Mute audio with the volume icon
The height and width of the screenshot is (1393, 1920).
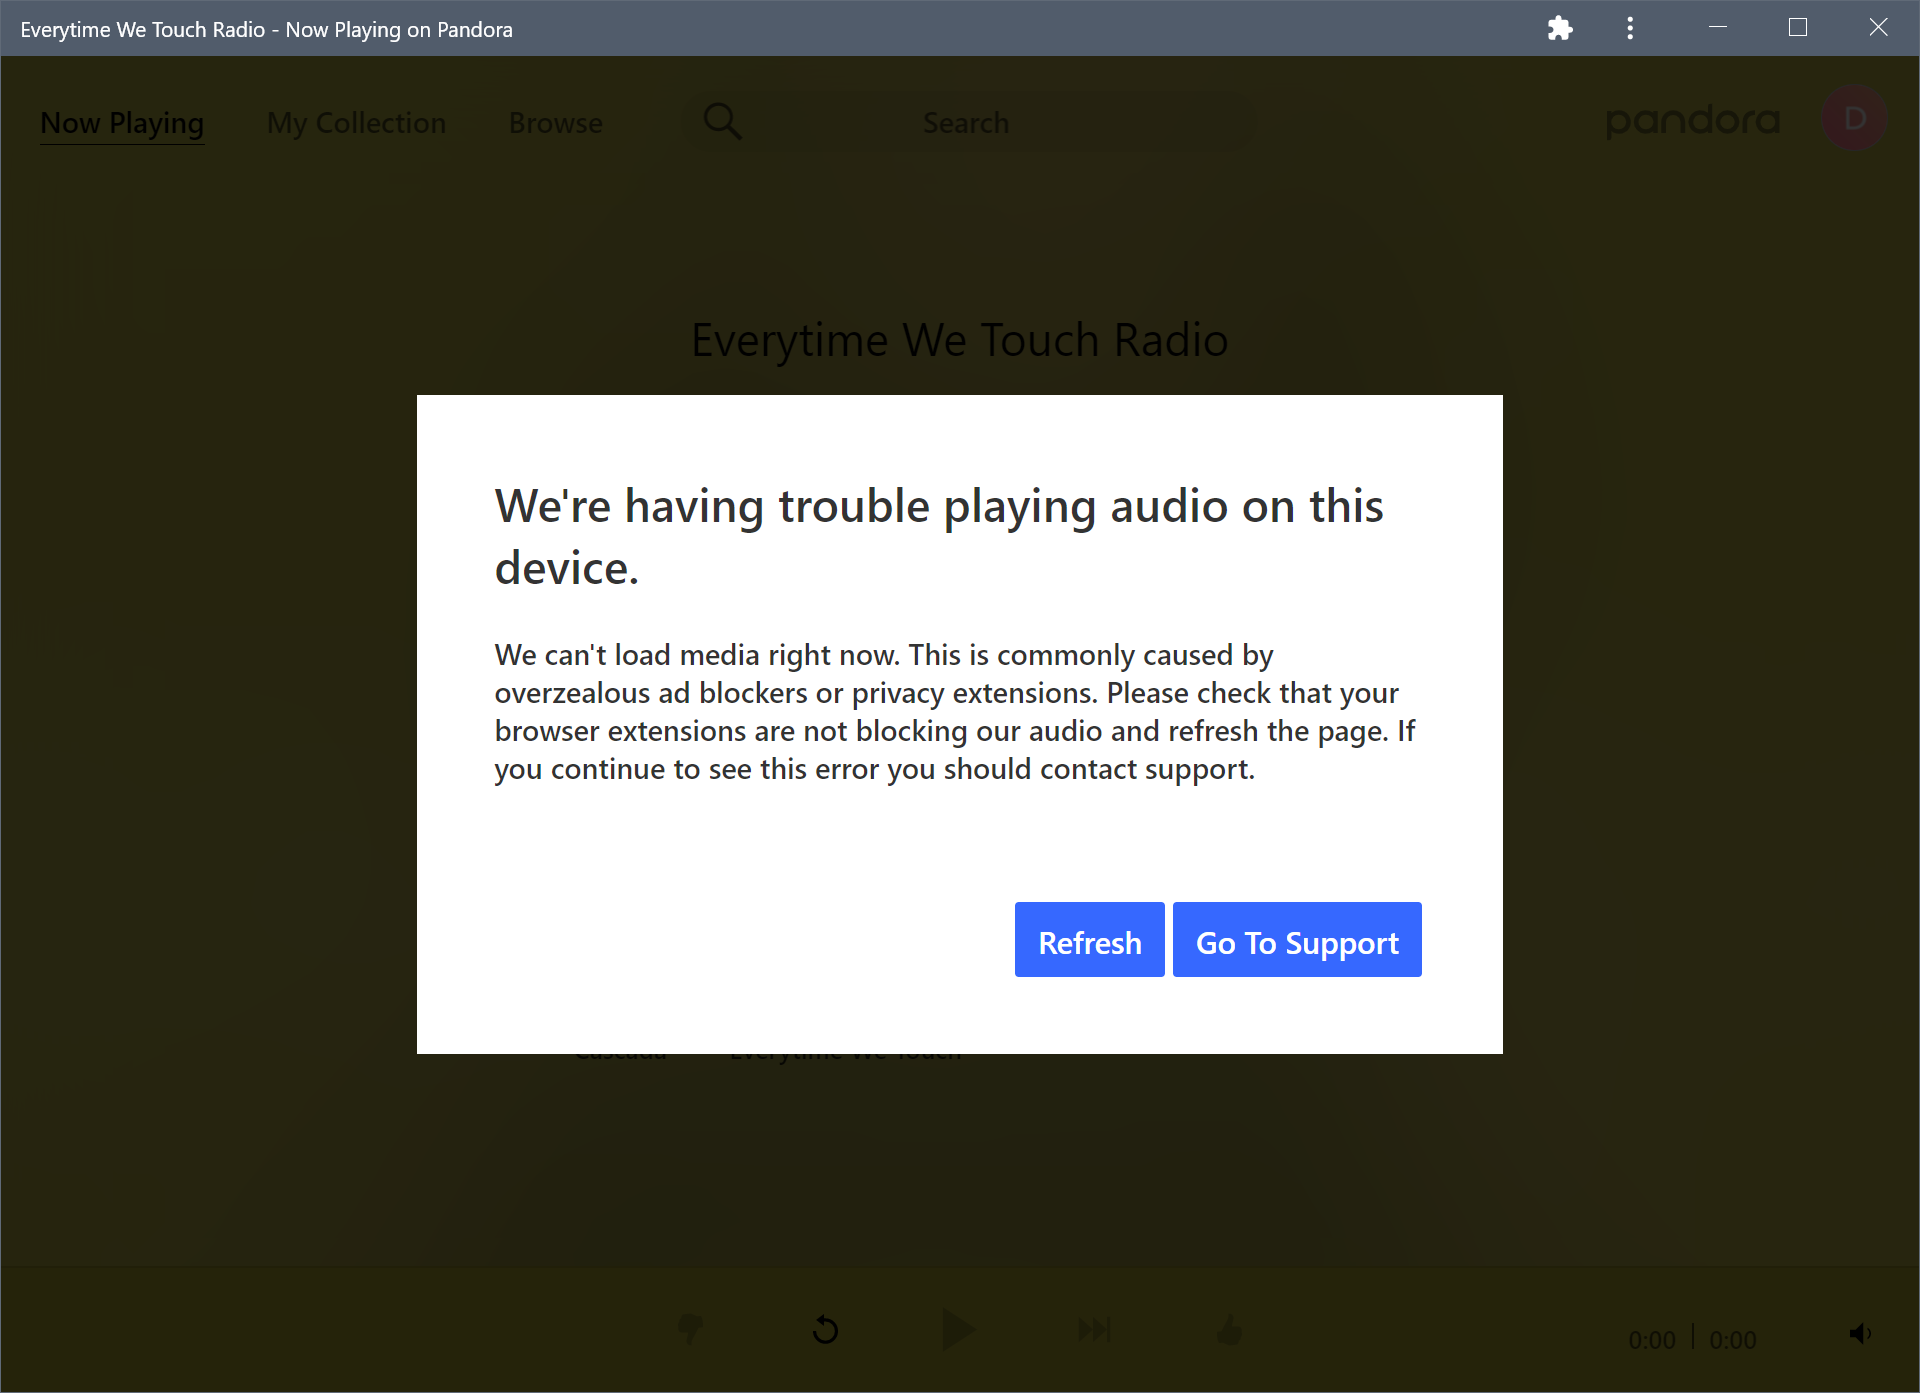click(1860, 1333)
